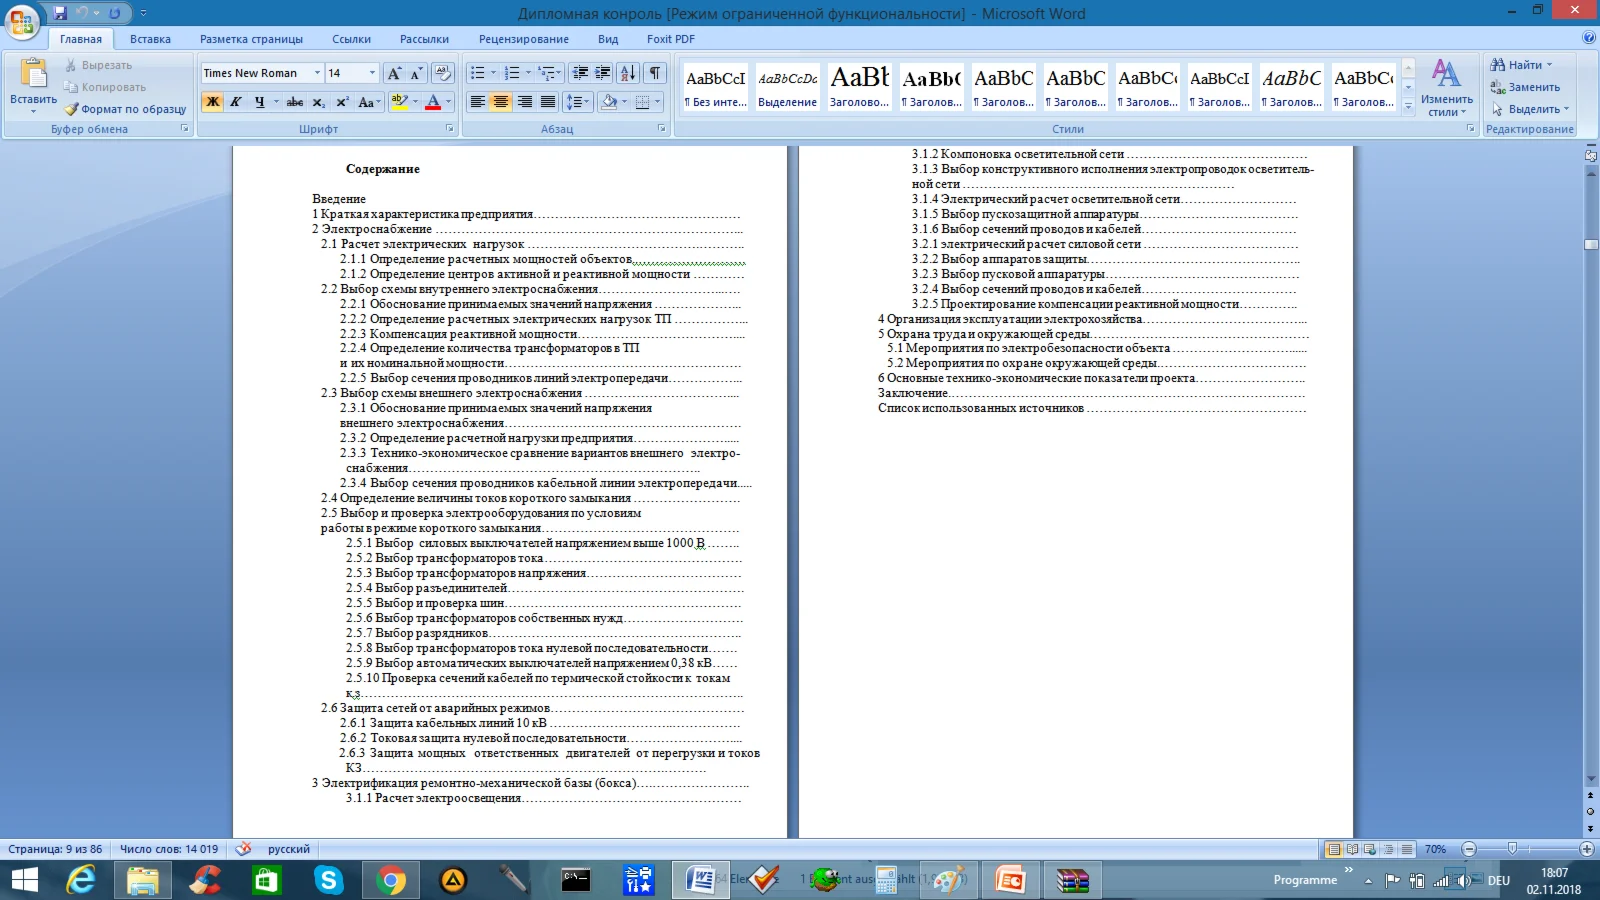Toggle Print Layout view button

coord(1333,849)
